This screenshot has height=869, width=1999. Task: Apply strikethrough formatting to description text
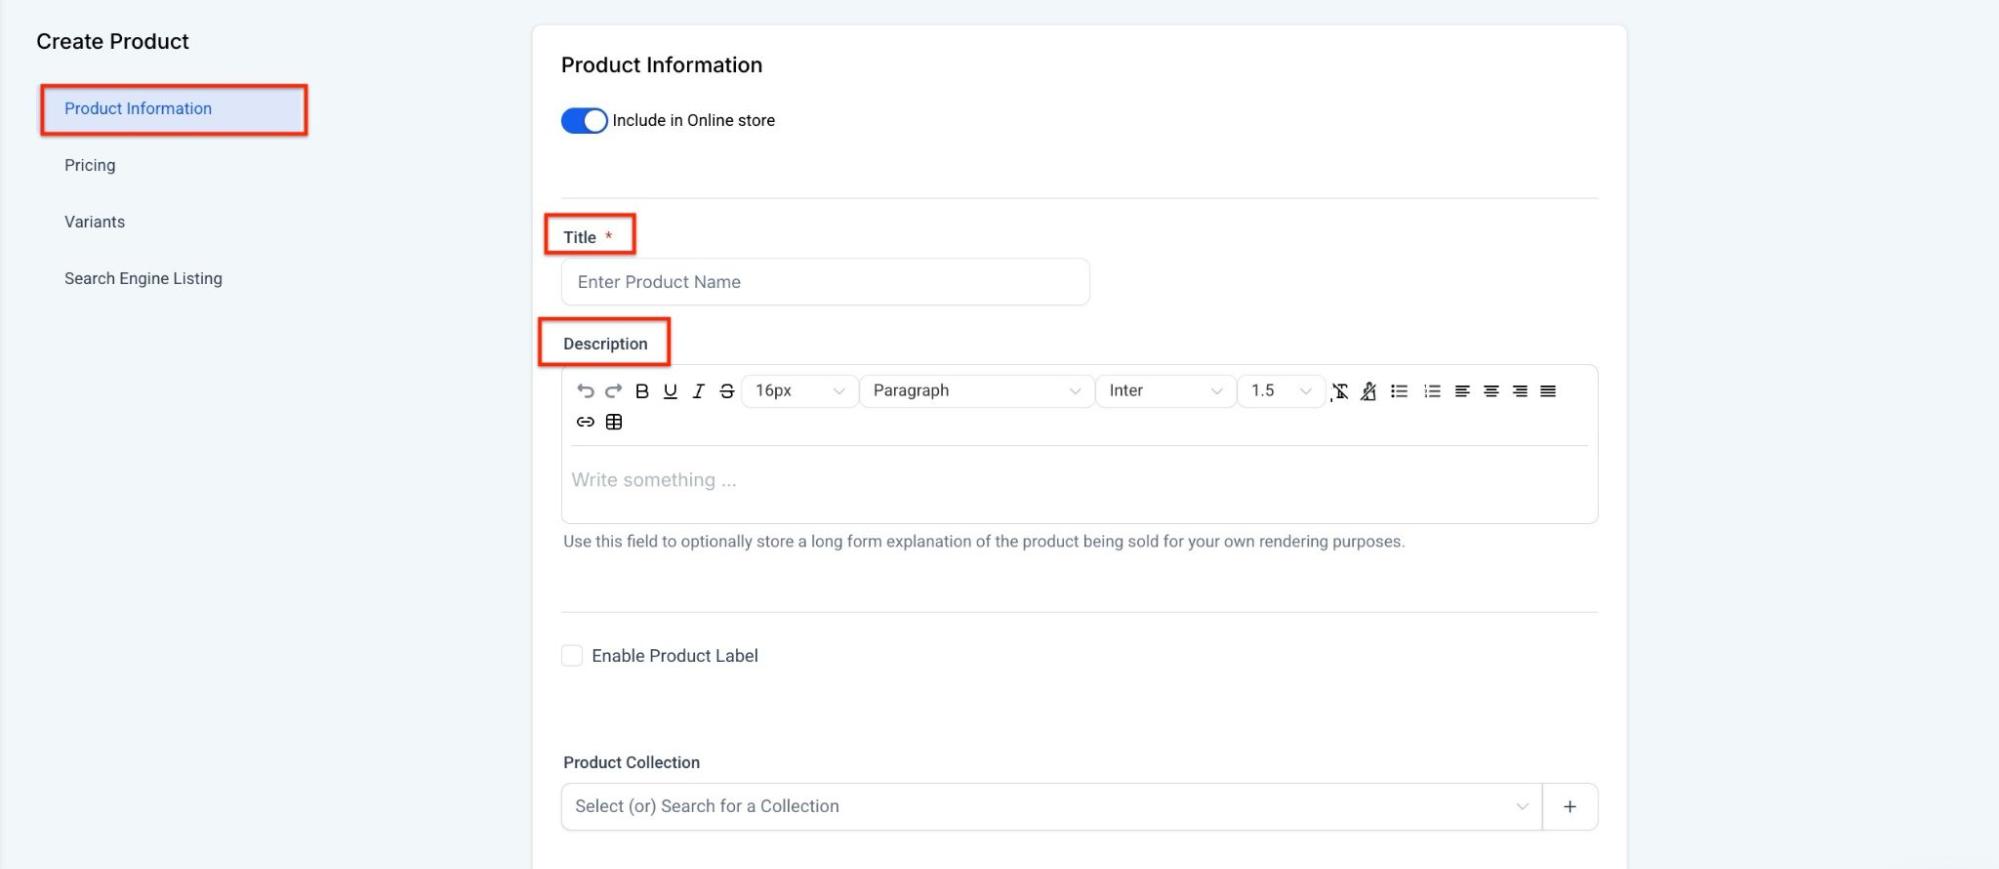(727, 391)
